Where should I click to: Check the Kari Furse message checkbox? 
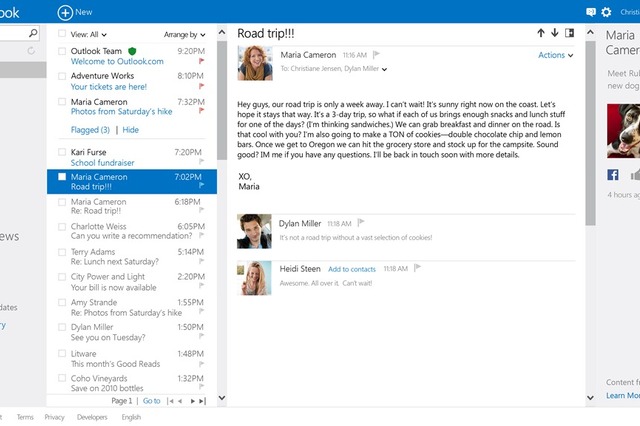(62, 152)
